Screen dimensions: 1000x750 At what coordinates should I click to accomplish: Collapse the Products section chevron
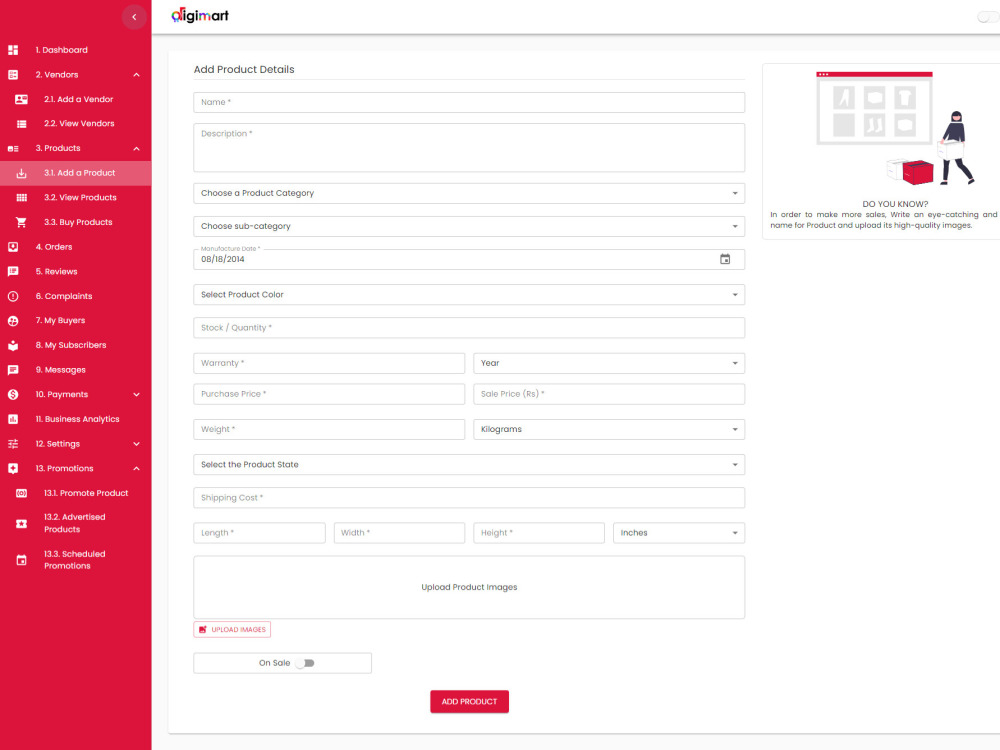pyautogui.click(x=136, y=149)
